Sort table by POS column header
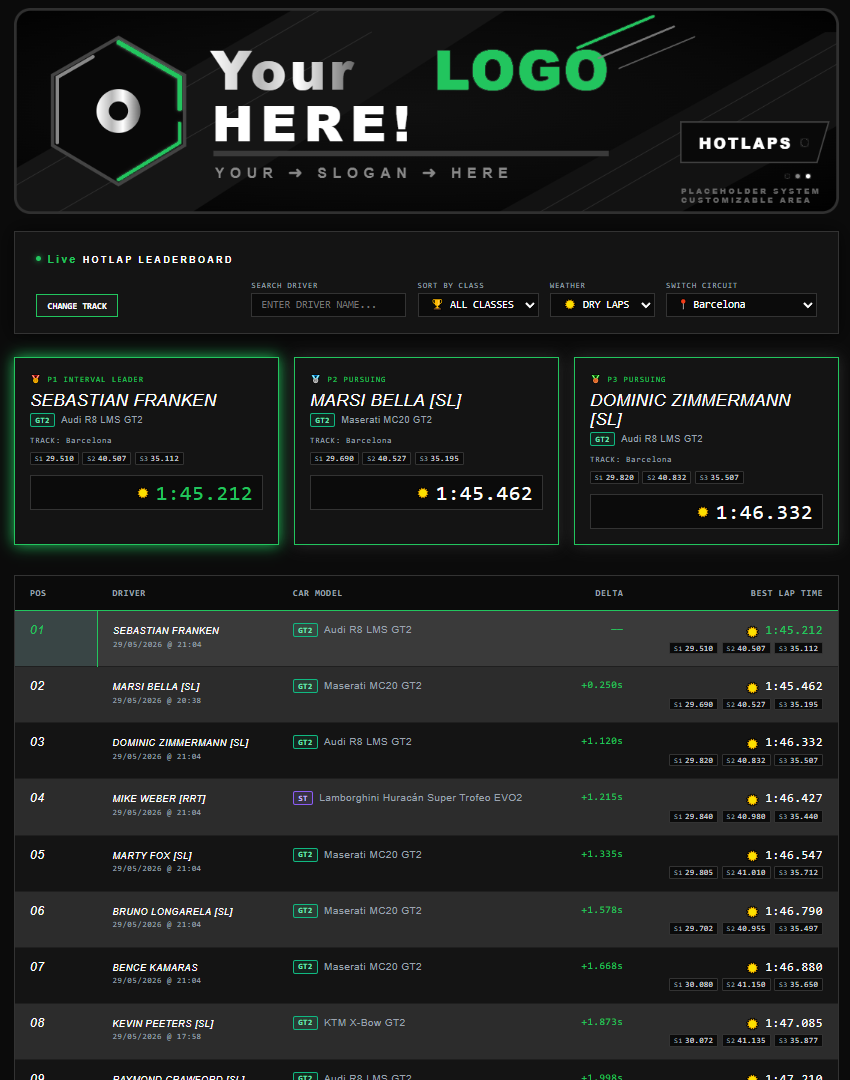The width and height of the screenshot is (850, 1080). coord(38,593)
